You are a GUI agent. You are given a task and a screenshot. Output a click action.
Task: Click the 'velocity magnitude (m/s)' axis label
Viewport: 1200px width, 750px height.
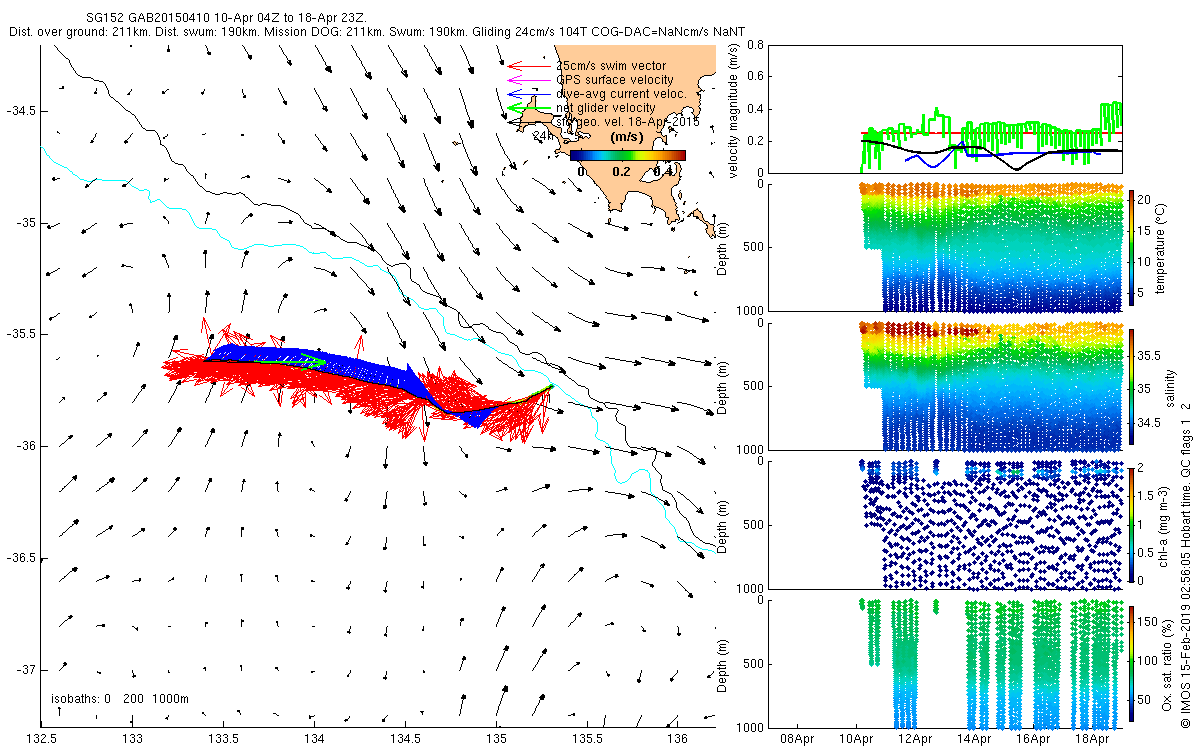click(x=734, y=110)
